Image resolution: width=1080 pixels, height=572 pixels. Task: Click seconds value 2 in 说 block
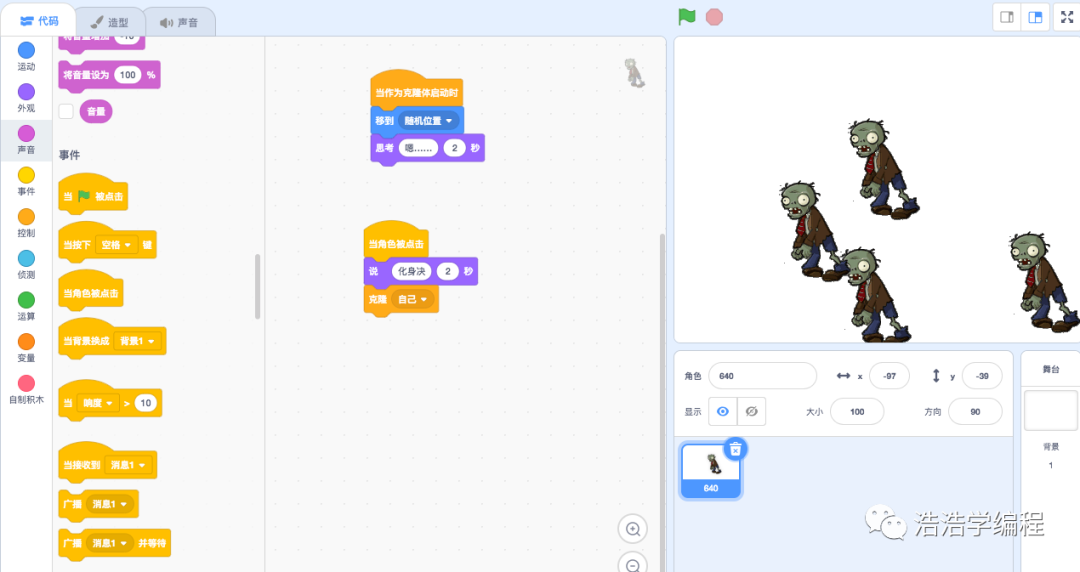click(x=447, y=272)
